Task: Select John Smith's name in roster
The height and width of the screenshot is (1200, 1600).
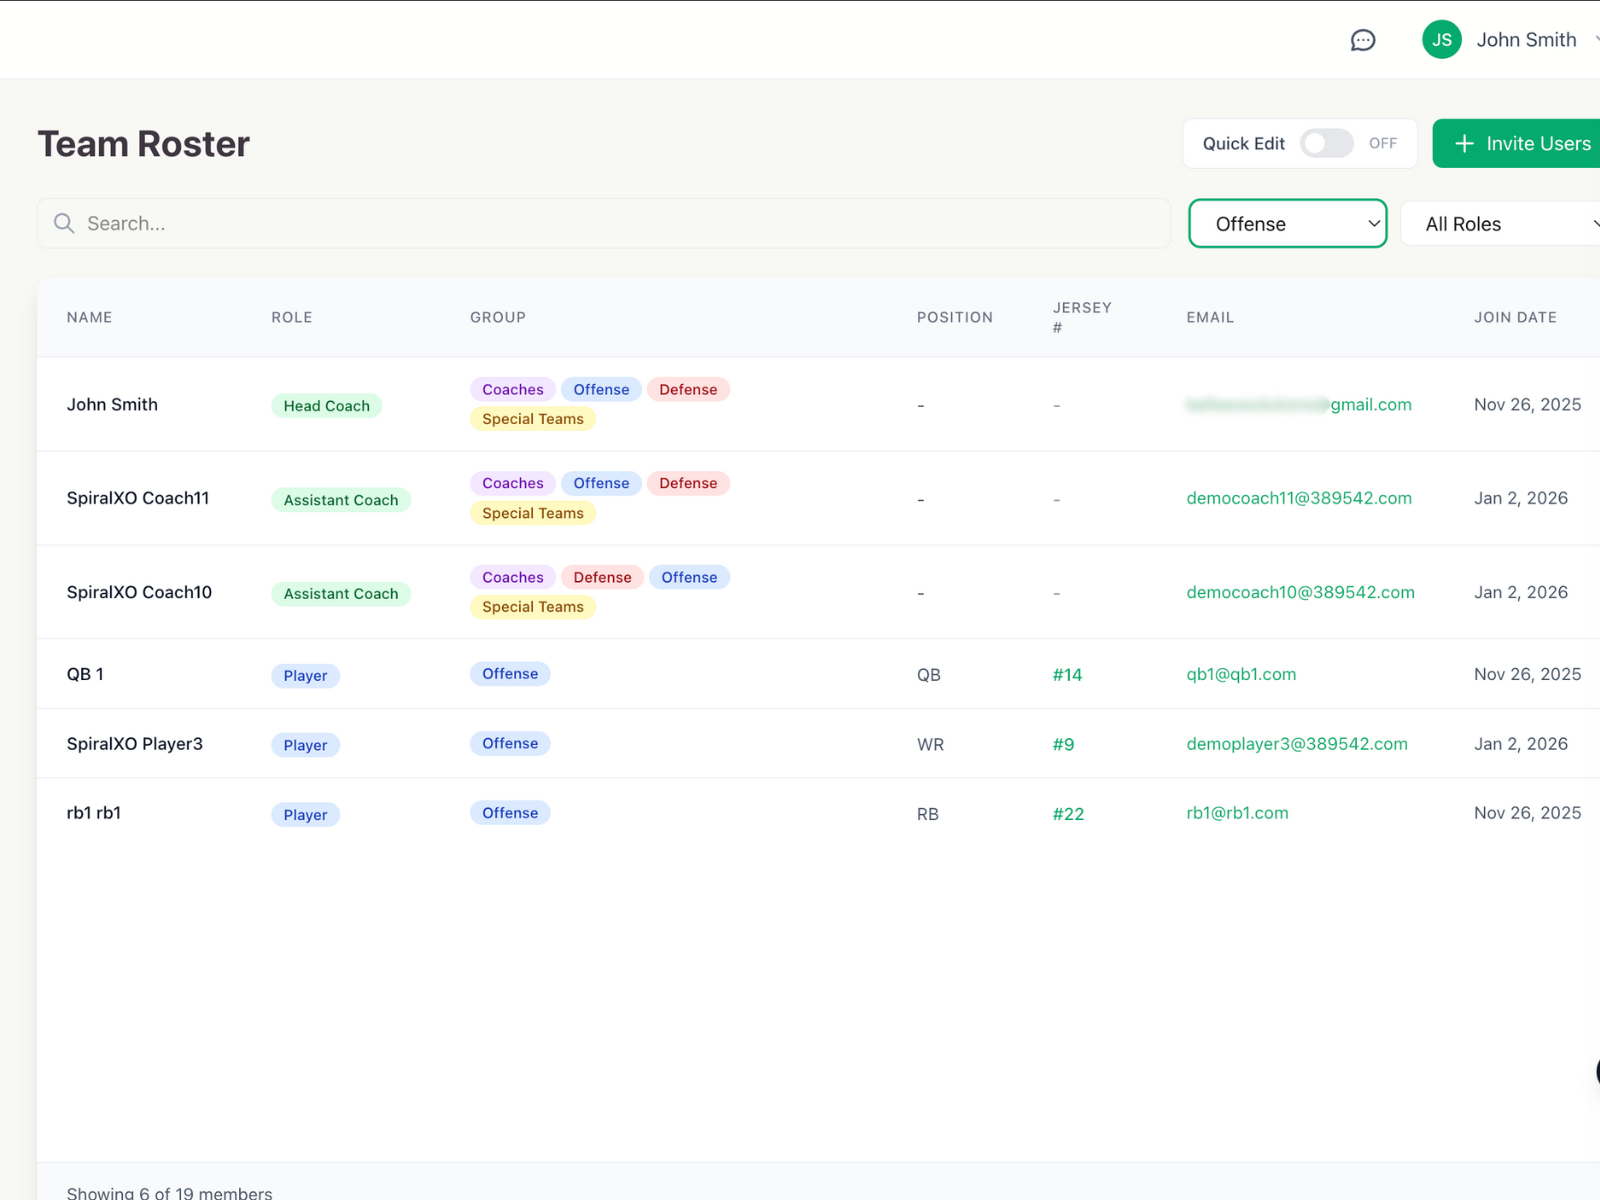Action: [112, 404]
